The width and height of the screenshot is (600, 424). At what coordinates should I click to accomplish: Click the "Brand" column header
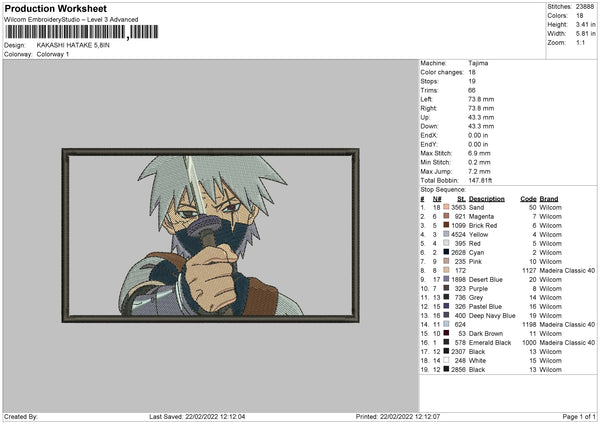tap(549, 199)
